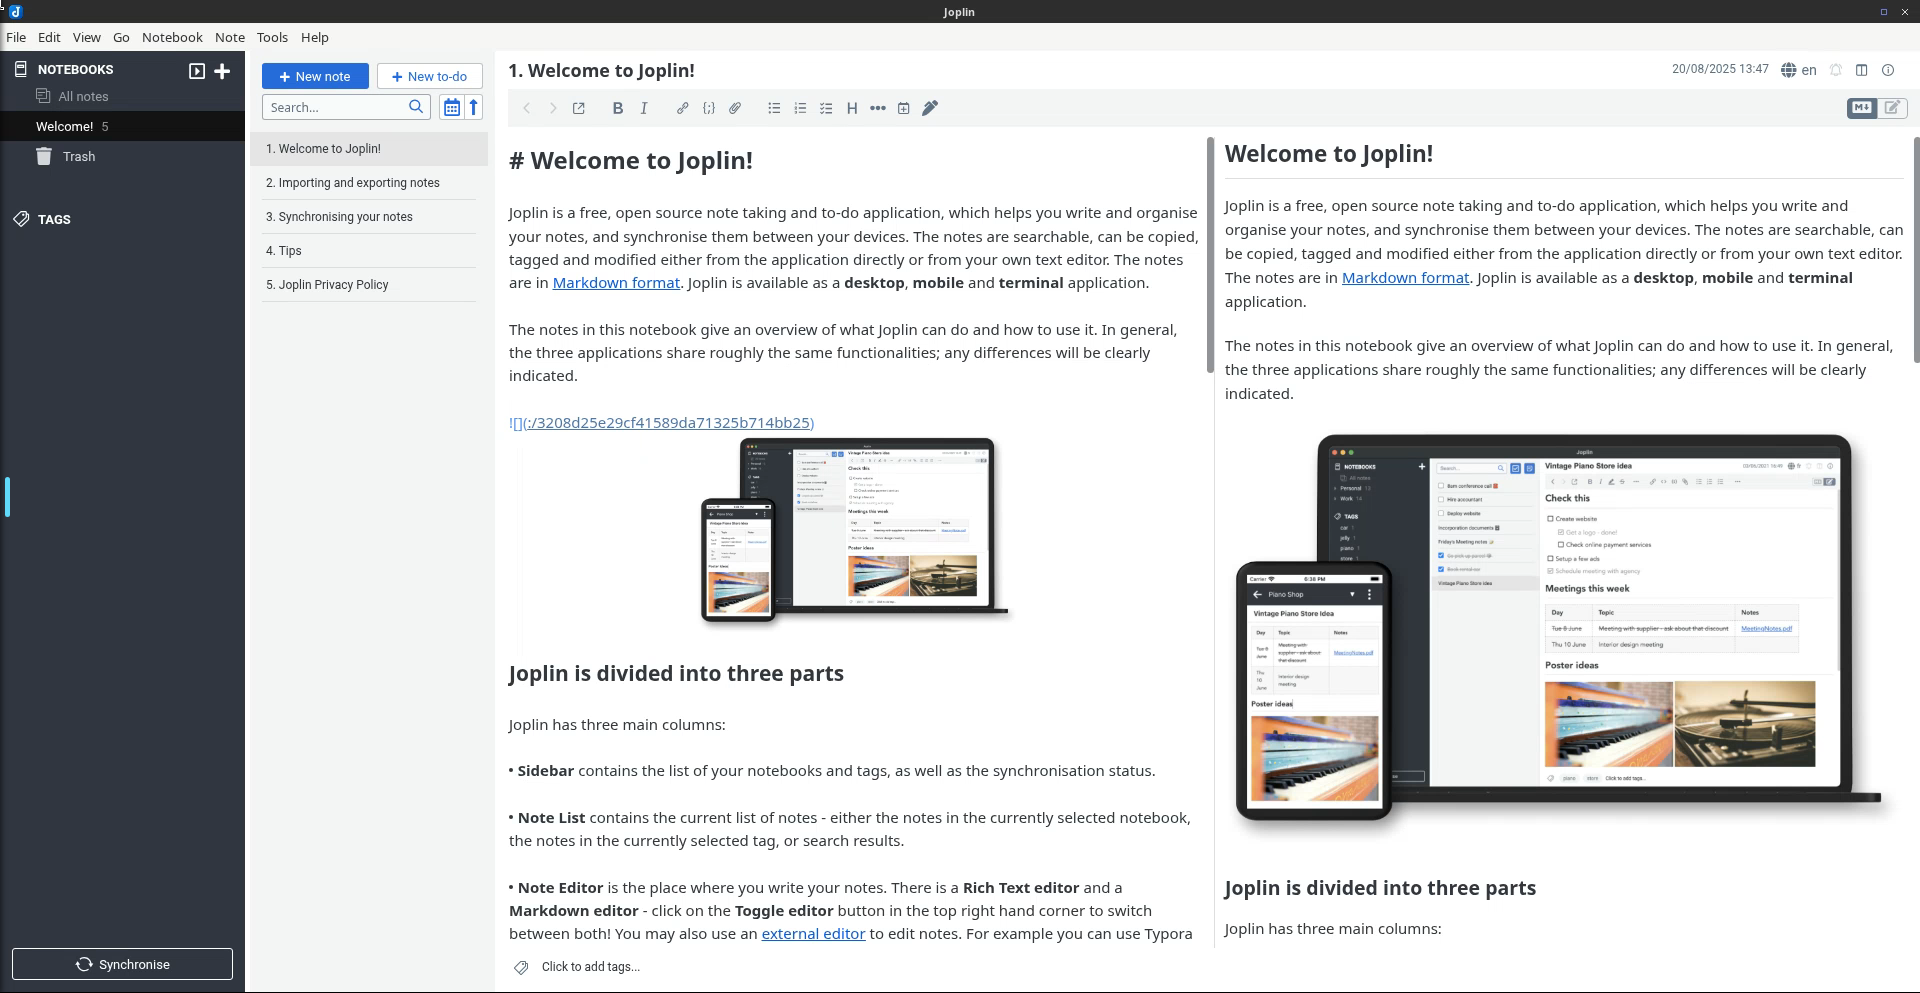Toggle bold formatting in editor toolbar
The image size is (1920, 993).
click(x=617, y=108)
